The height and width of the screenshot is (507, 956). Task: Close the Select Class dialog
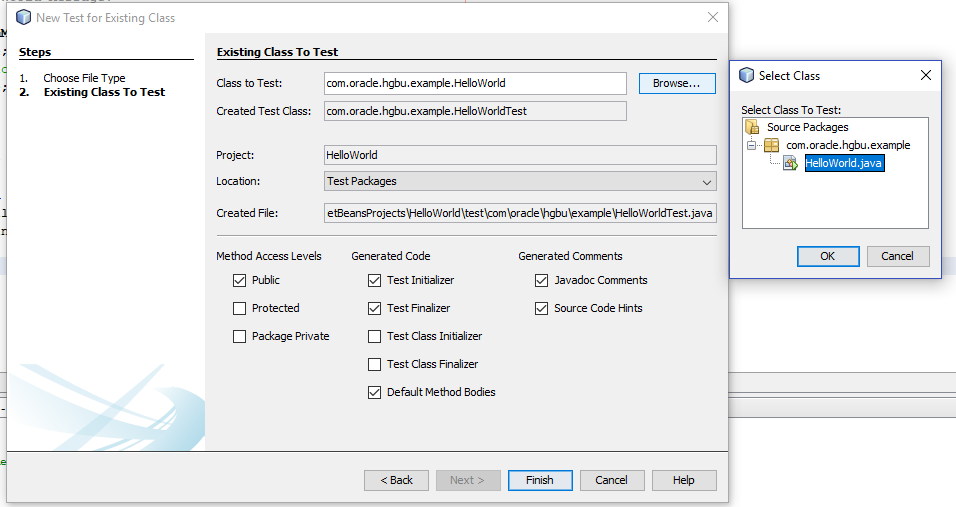click(x=926, y=76)
